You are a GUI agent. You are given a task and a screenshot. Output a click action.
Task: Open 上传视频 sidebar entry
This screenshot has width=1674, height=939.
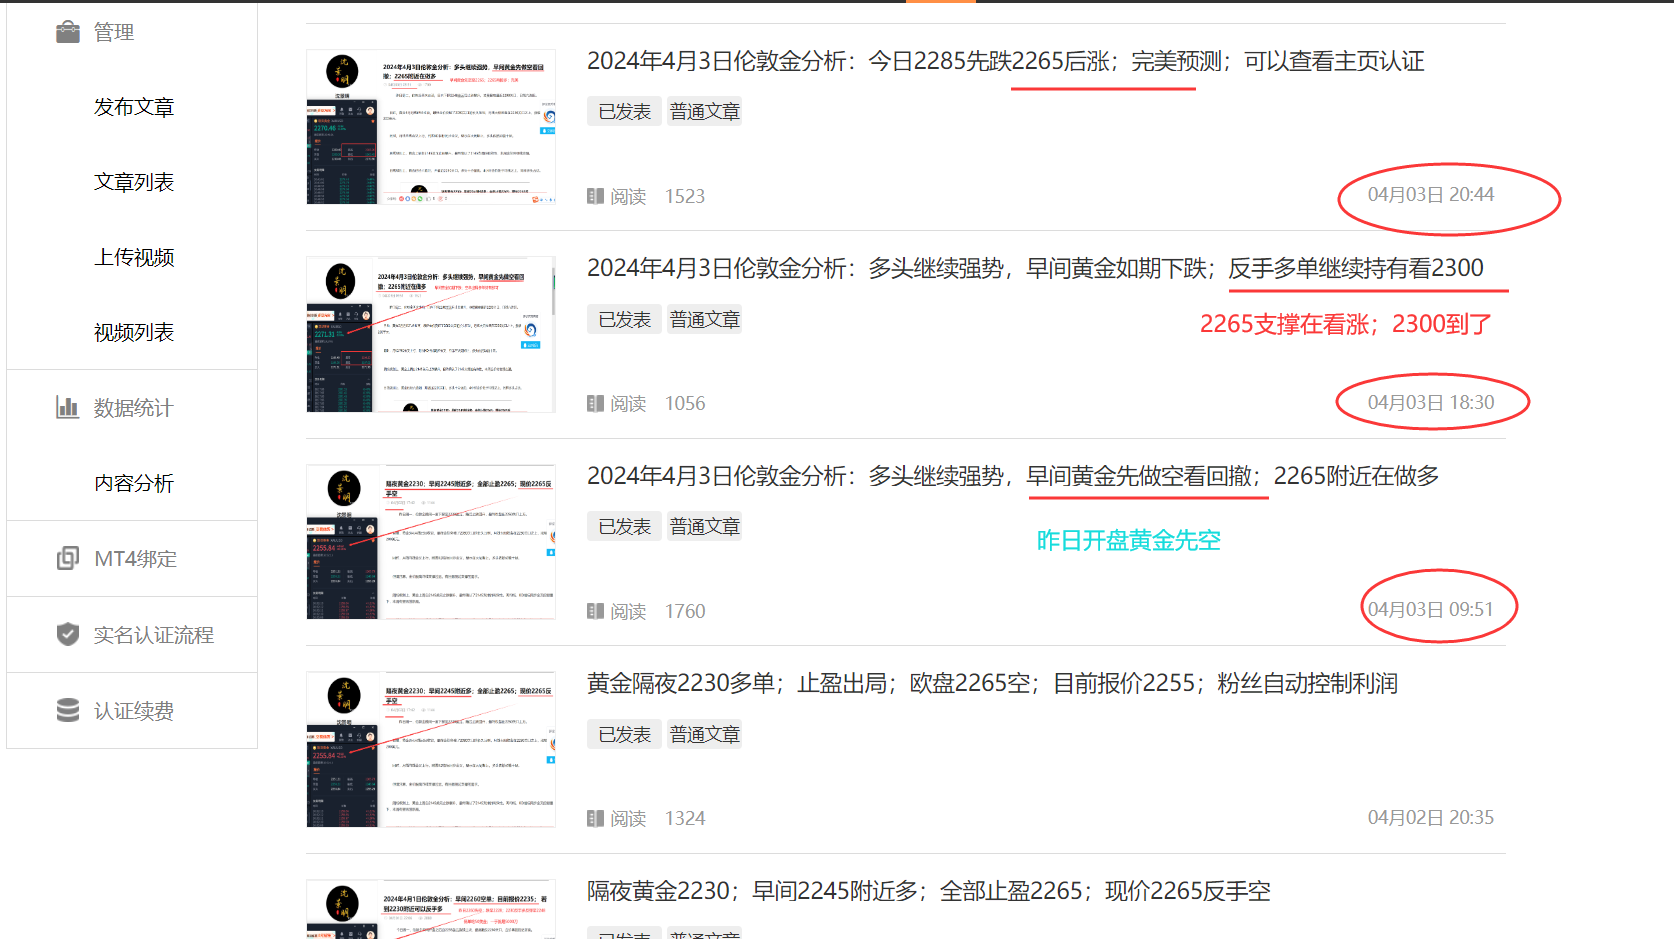[x=134, y=256]
